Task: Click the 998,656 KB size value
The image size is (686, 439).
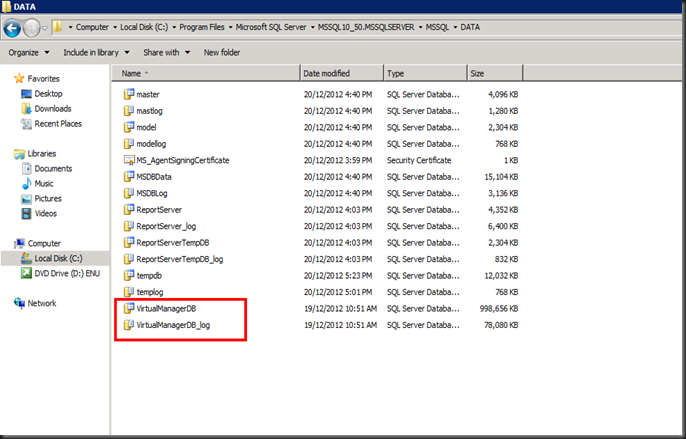Action: (499, 309)
